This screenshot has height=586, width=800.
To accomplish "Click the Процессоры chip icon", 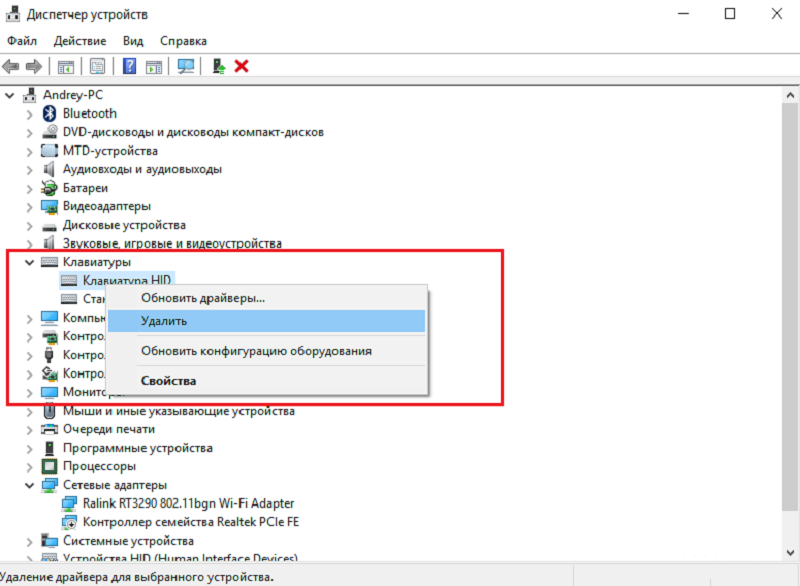I will coord(49,466).
